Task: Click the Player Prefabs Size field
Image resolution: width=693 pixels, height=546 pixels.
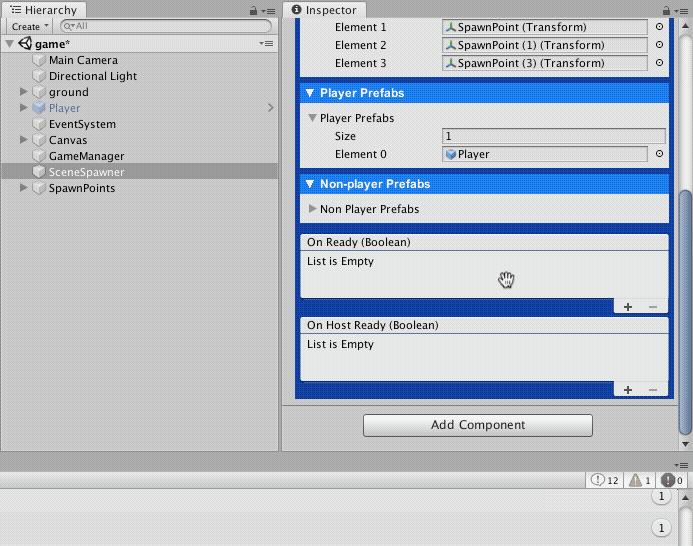Action: click(x=553, y=136)
